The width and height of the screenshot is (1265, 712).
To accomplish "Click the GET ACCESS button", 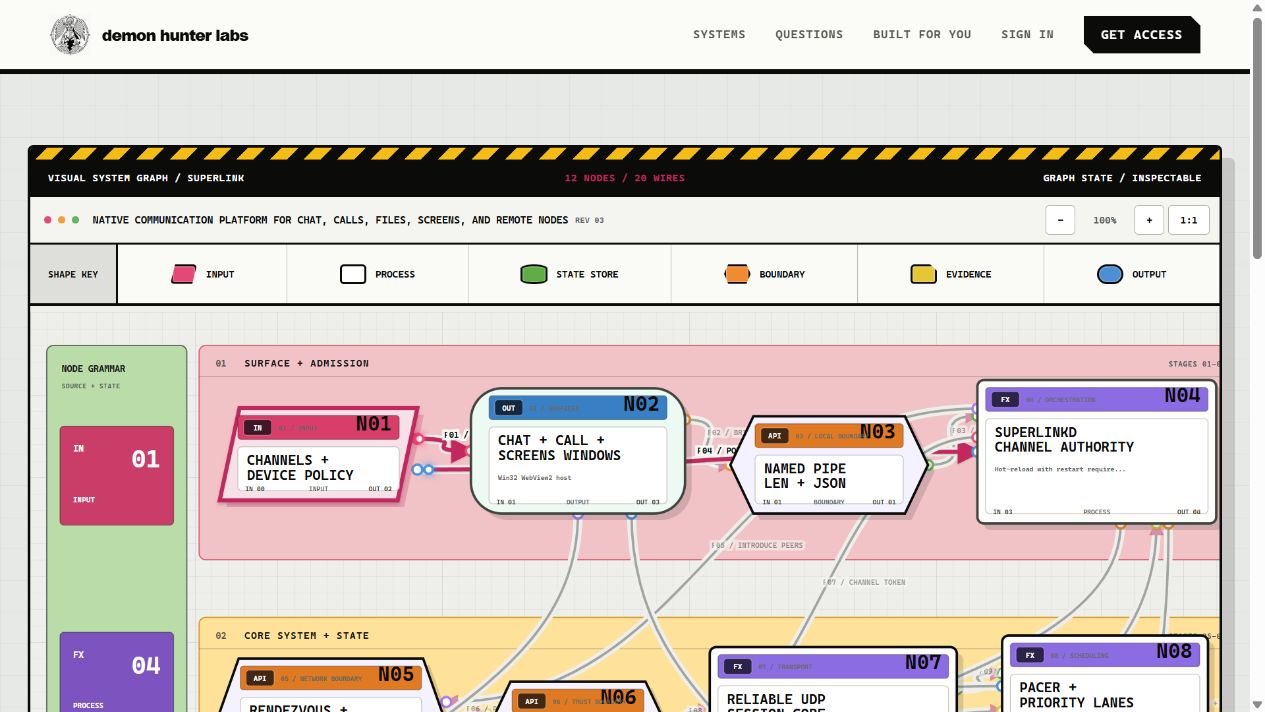I will pyautogui.click(x=1142, y=35).
